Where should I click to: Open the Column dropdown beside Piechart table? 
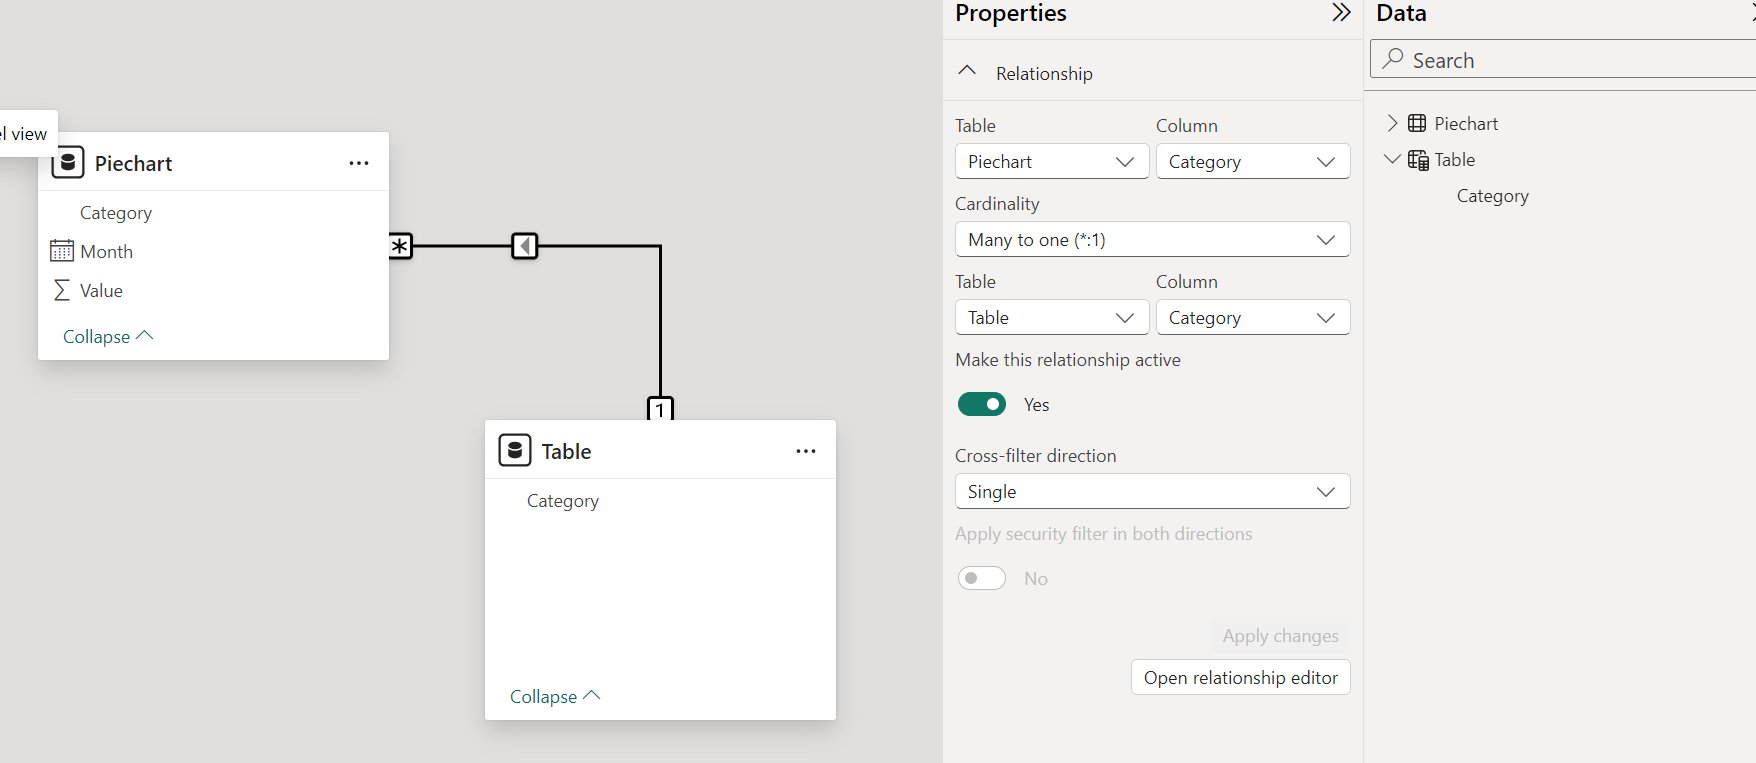click(x=1253, y=161)
